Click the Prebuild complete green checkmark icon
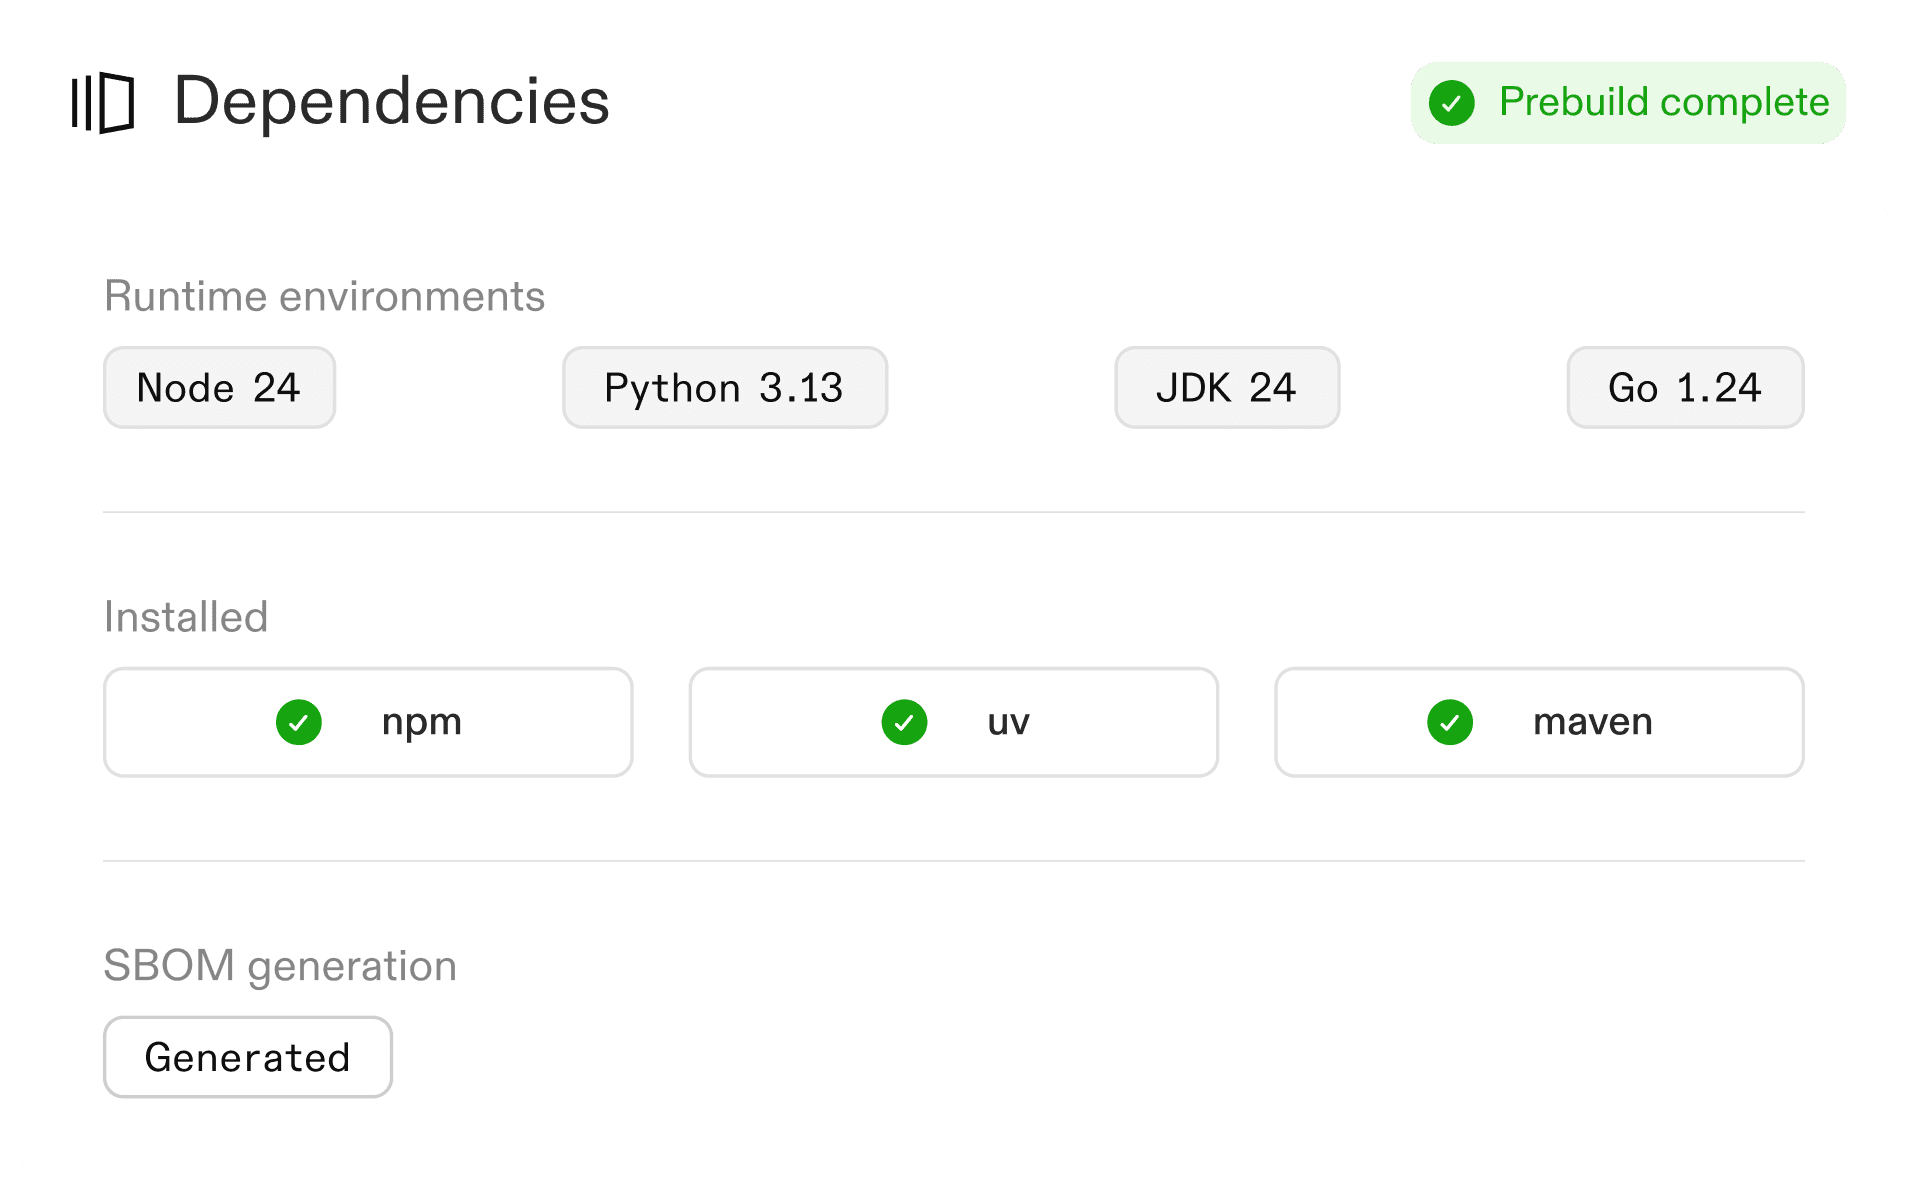1908x1202 pixels. tap(1452, 103)
